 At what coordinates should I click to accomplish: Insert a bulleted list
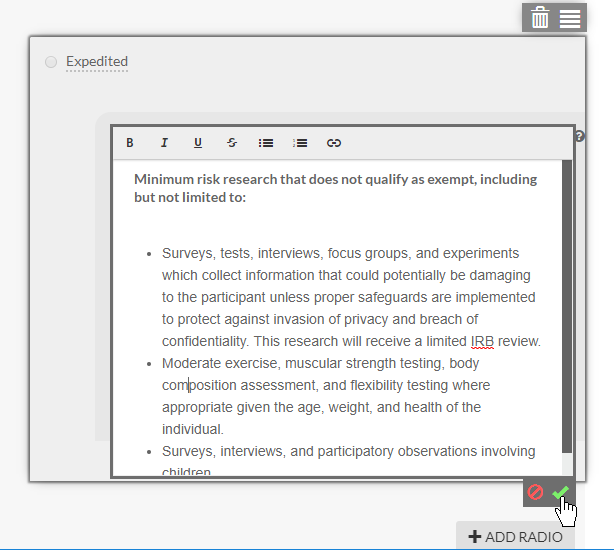pos(266,143)
